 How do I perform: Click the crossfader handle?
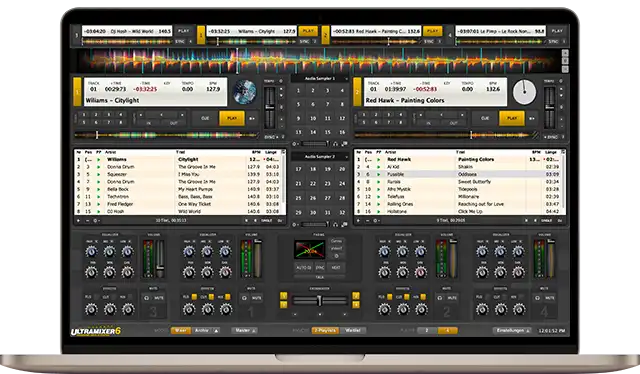(x=320, y=301)
